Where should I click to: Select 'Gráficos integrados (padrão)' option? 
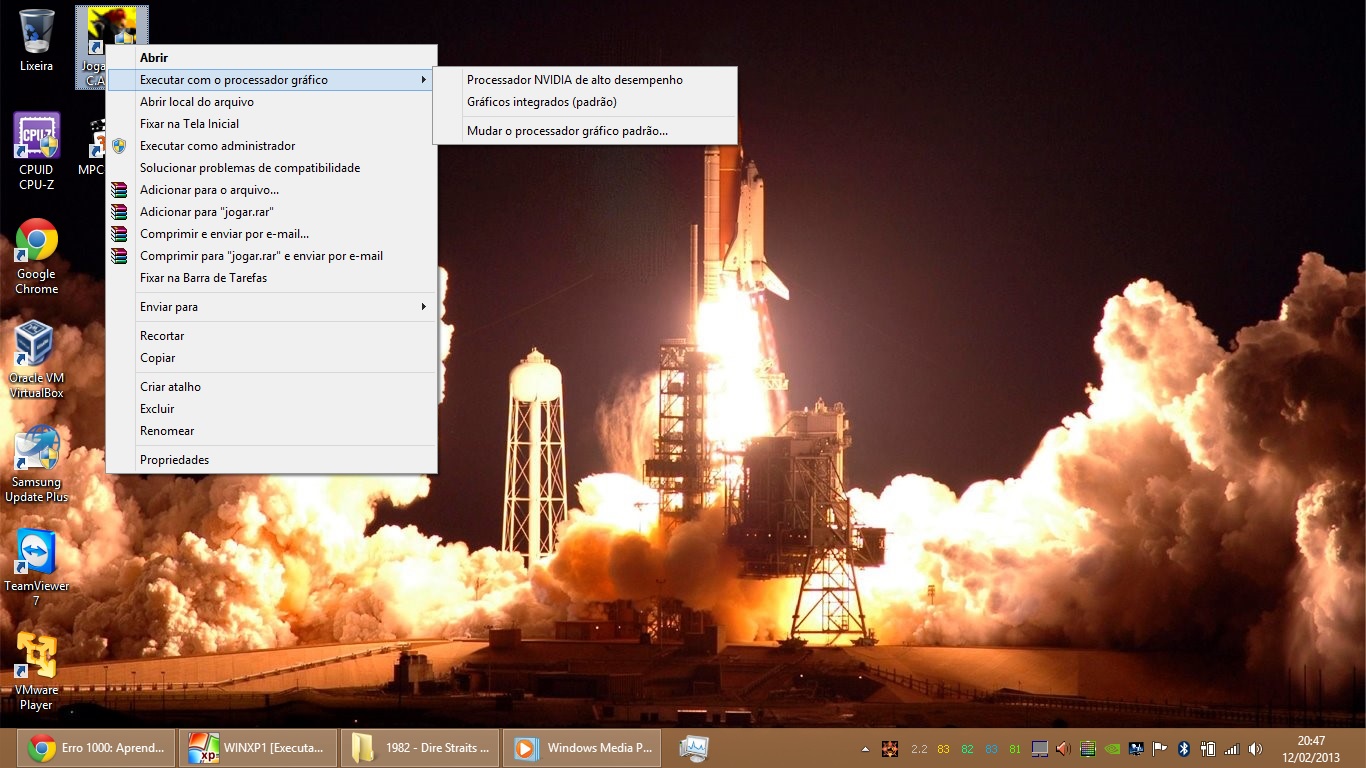(x=541, y=102)
